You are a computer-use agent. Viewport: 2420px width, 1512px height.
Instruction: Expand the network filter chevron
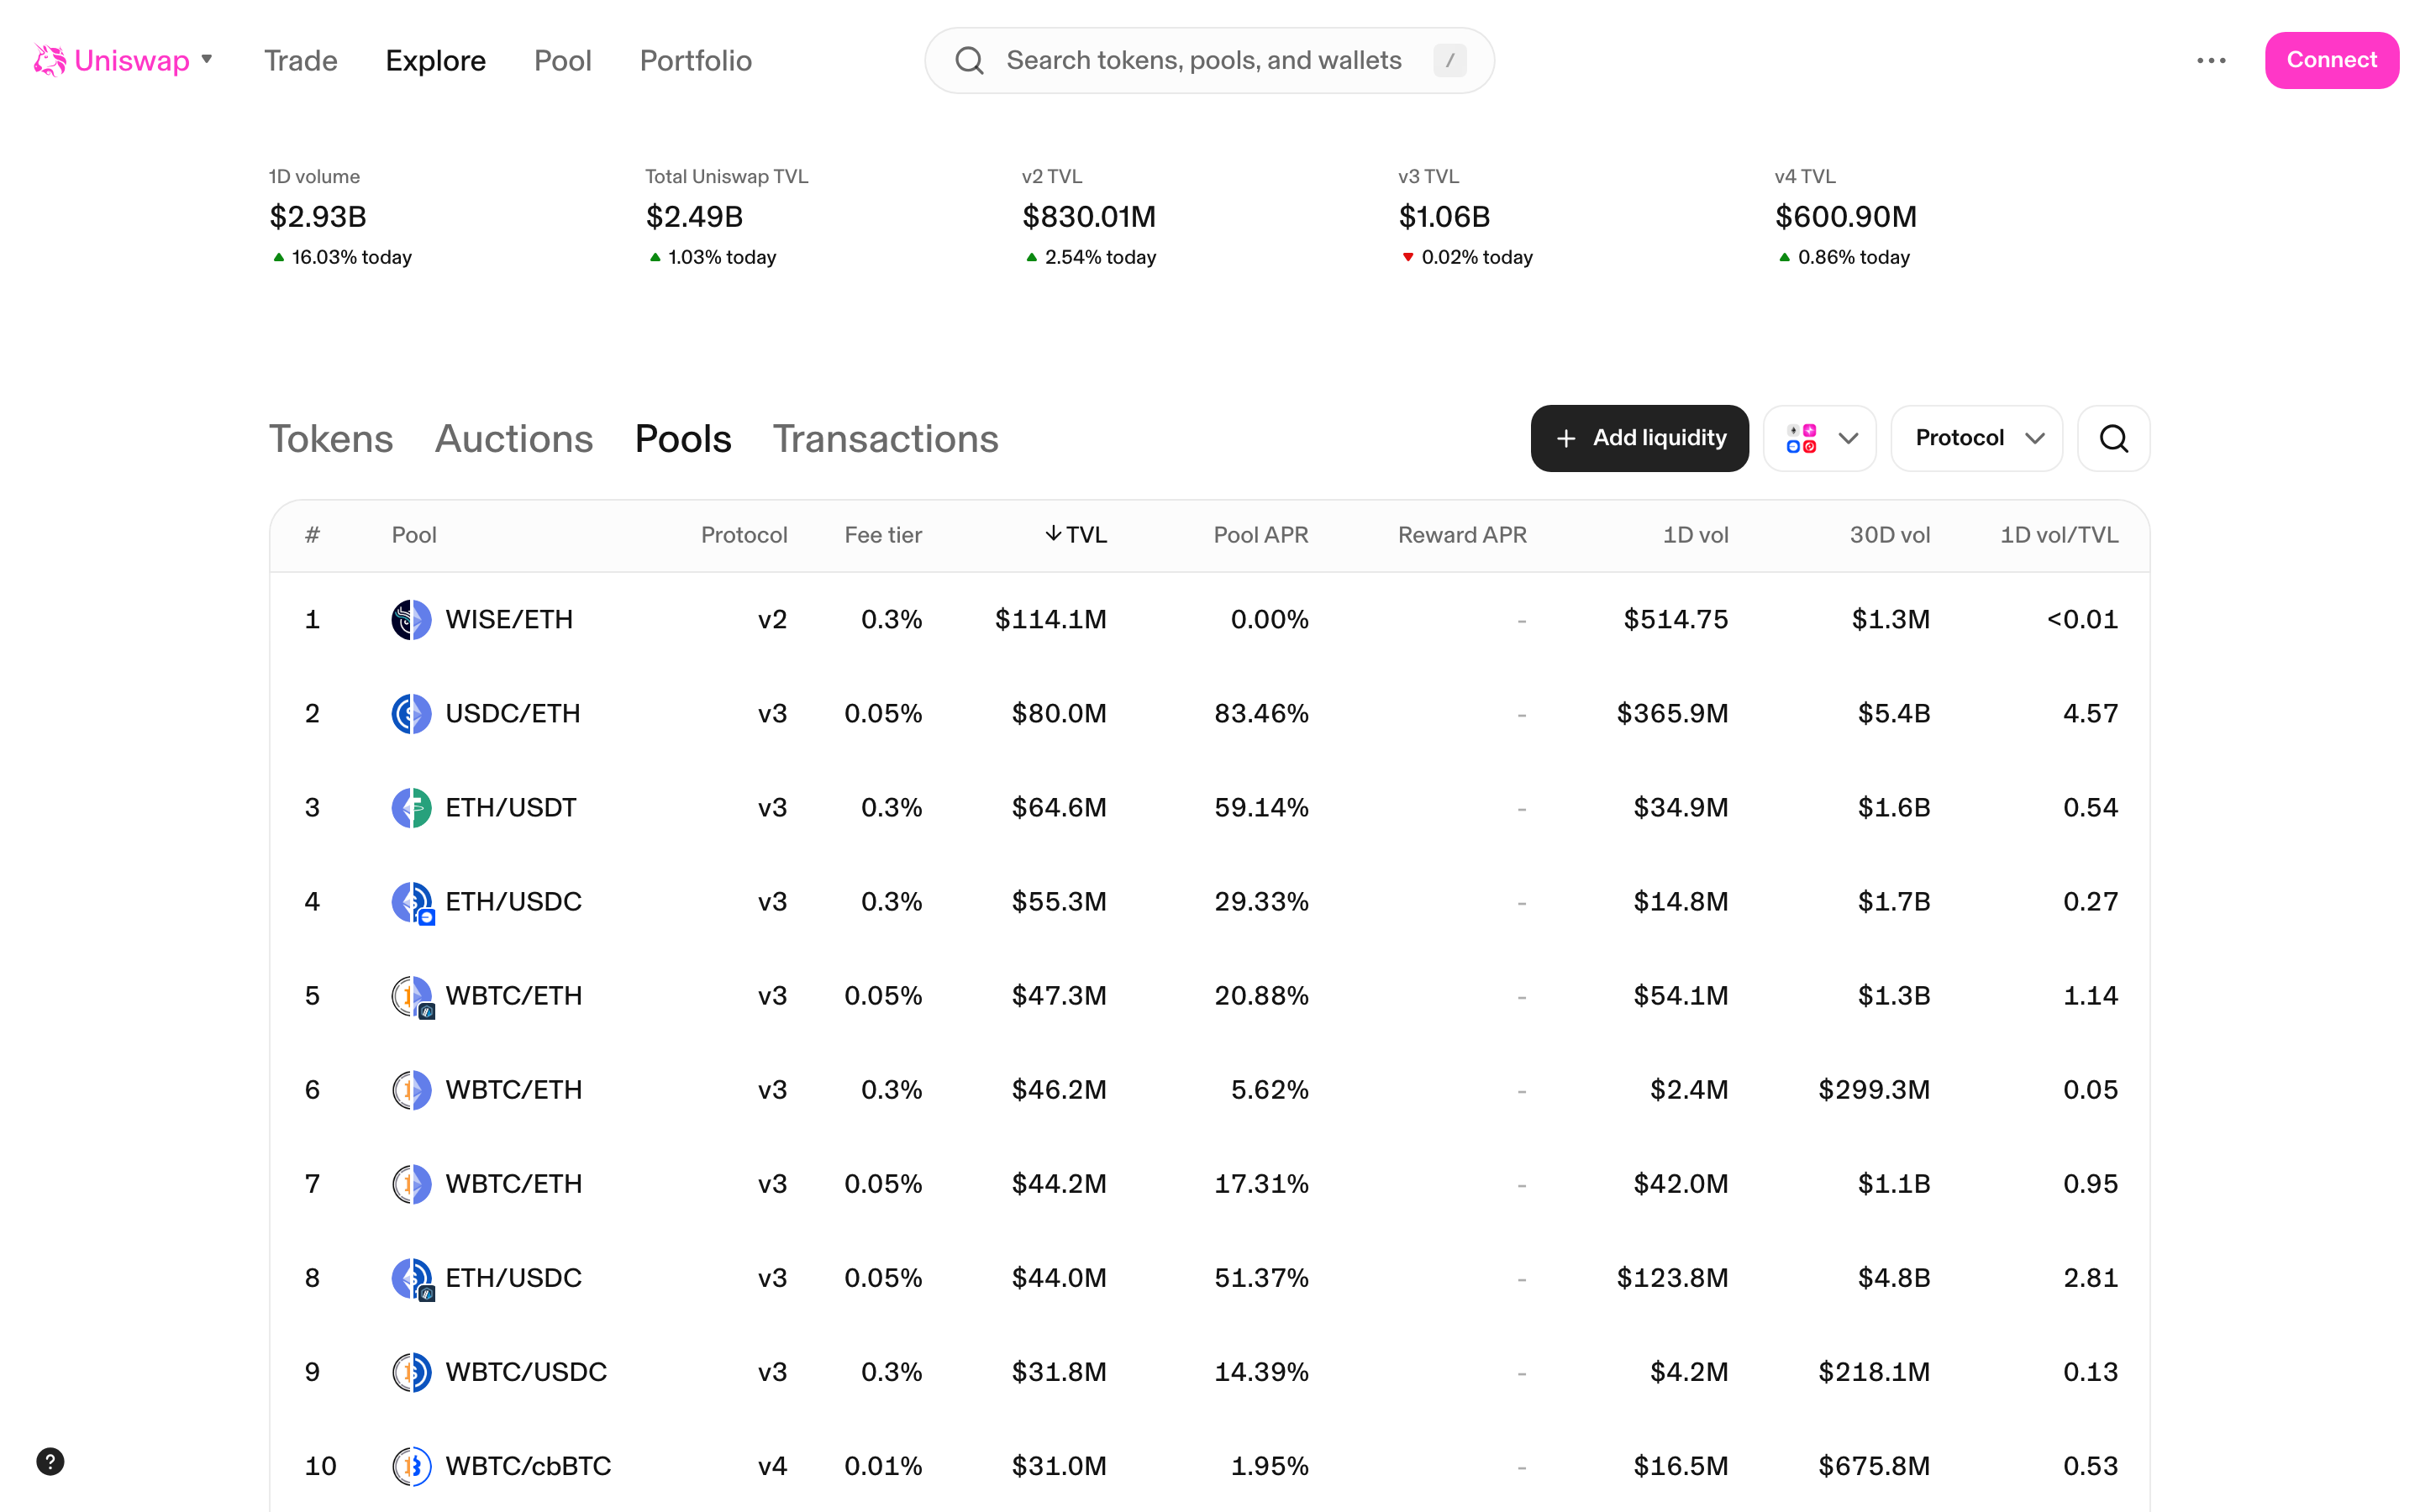pyautogui.click(x=1848, y=438)
